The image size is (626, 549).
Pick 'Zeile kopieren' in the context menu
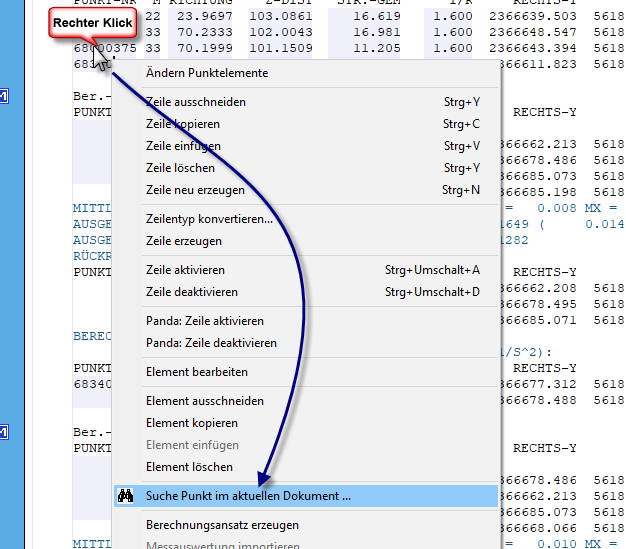click(x=183, y=124)
